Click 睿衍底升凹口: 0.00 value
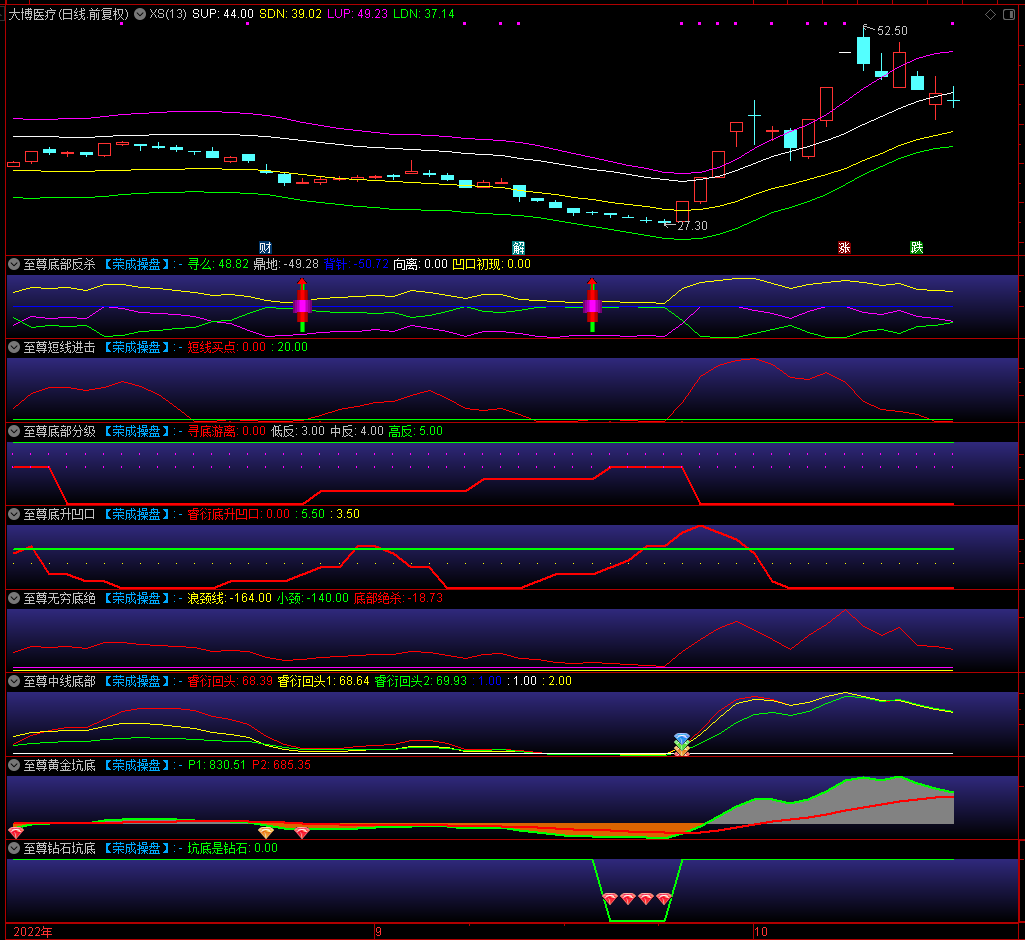This screenshot has width=1025, height=940. (239, 514)
